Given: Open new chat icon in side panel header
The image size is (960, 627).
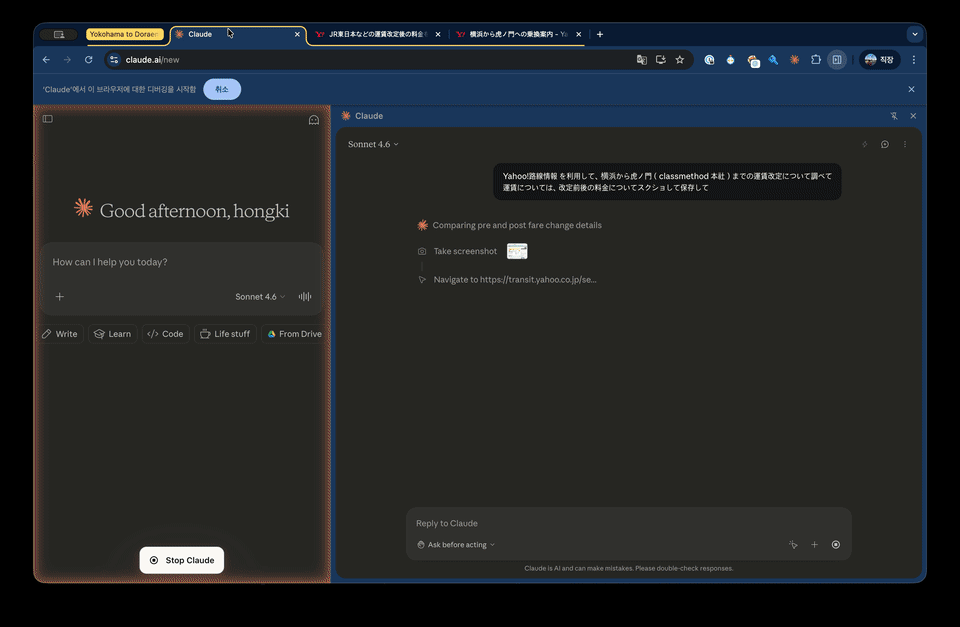Looking at the screenshot, I should (x=885, y=145).
